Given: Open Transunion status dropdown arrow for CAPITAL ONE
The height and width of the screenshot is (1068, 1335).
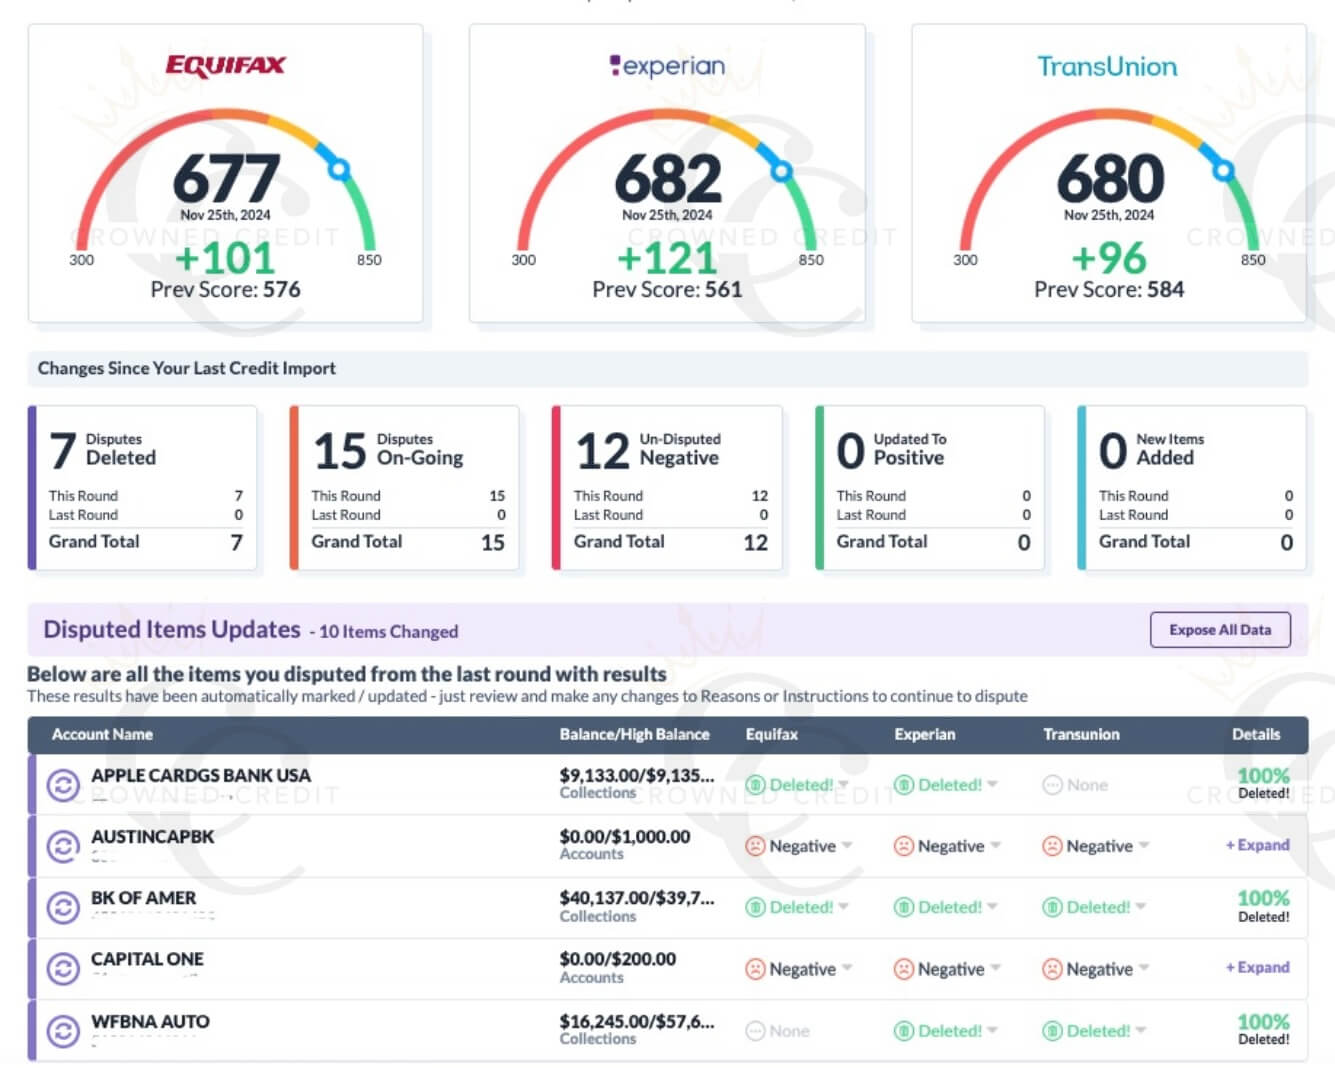Looking at the screenshot, I should click(1144, 969).
